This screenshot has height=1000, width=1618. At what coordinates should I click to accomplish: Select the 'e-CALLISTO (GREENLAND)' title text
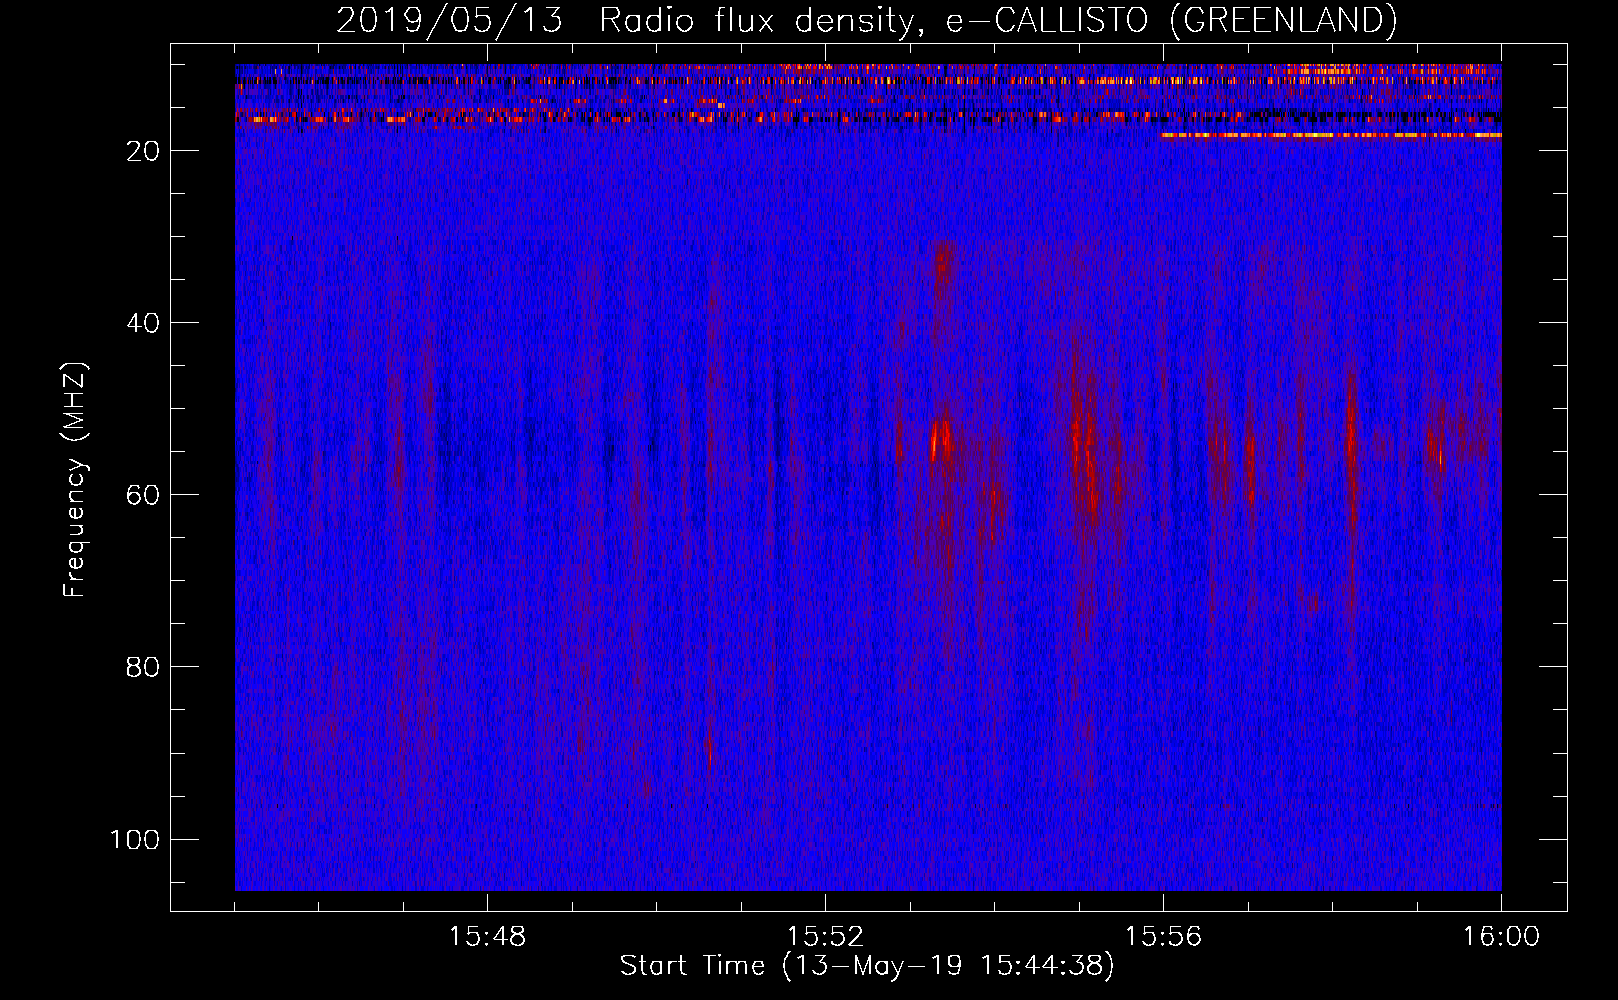1171,21
